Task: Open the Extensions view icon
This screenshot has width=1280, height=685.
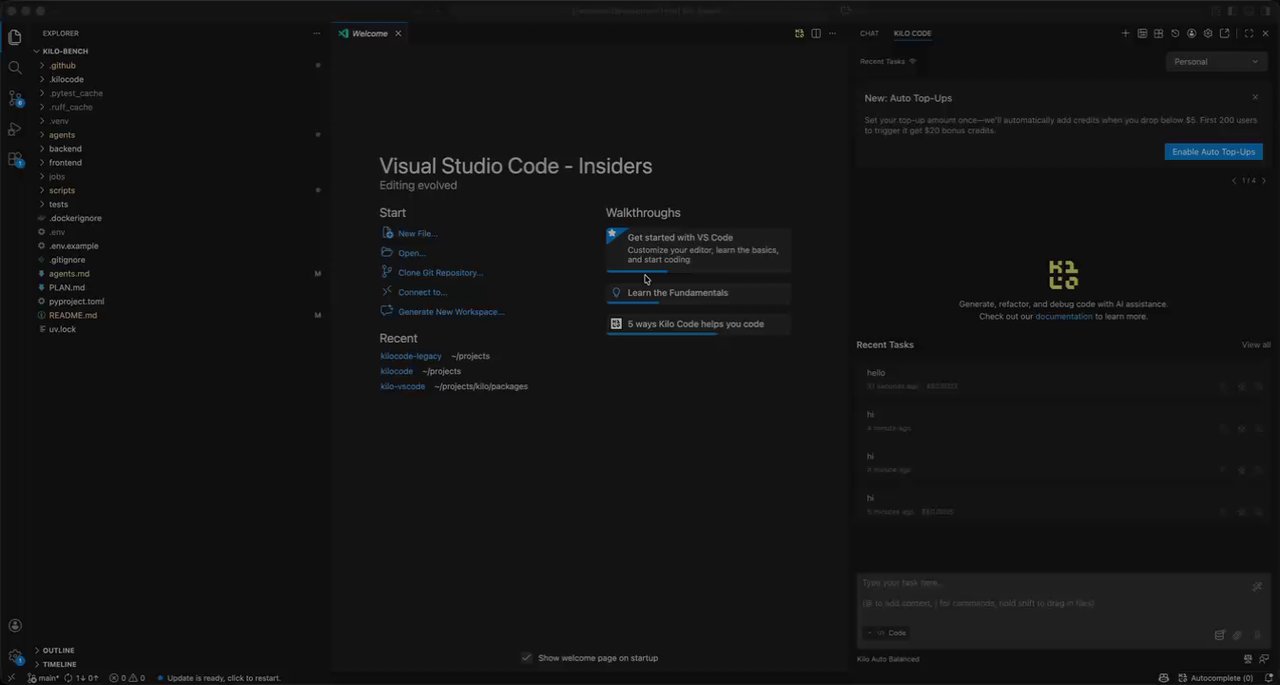Action: coord(15,159)
